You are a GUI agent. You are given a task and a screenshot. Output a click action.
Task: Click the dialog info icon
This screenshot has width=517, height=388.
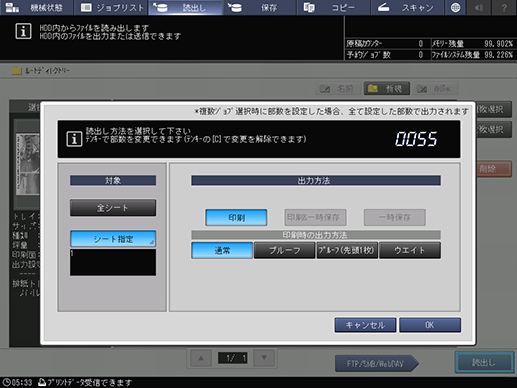[x=74, y=139]
